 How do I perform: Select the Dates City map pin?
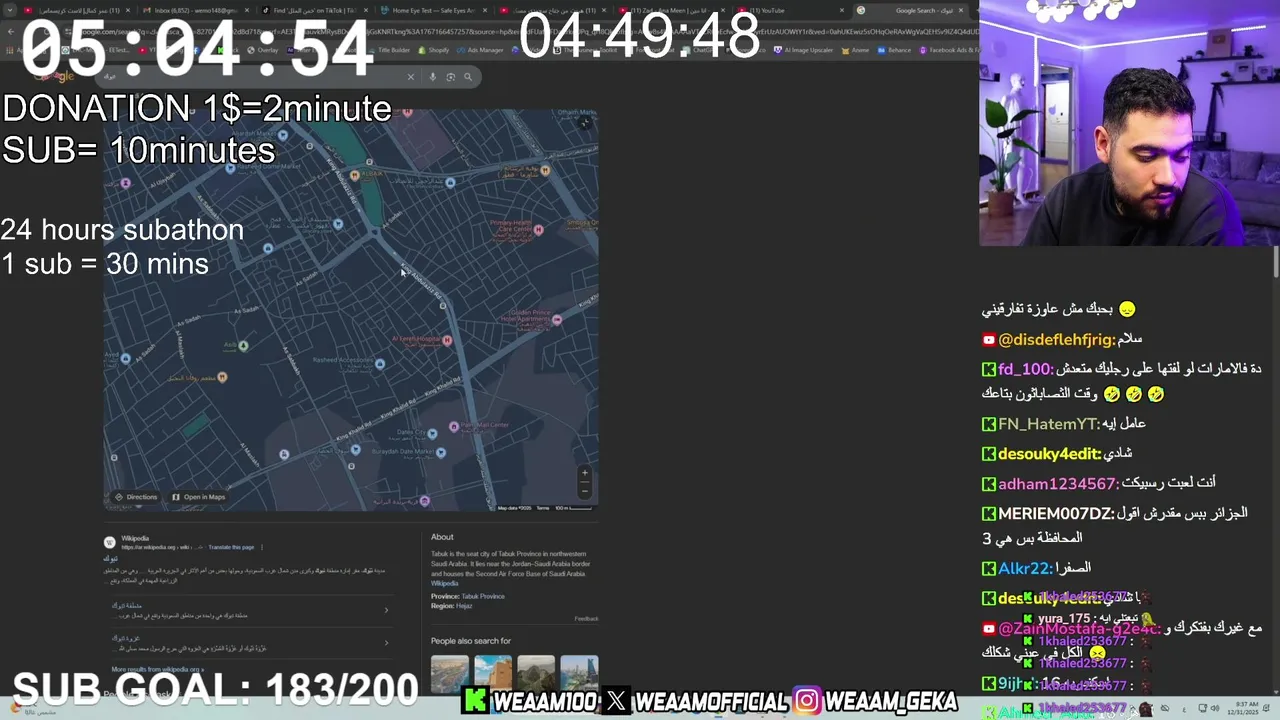(432, 434)
